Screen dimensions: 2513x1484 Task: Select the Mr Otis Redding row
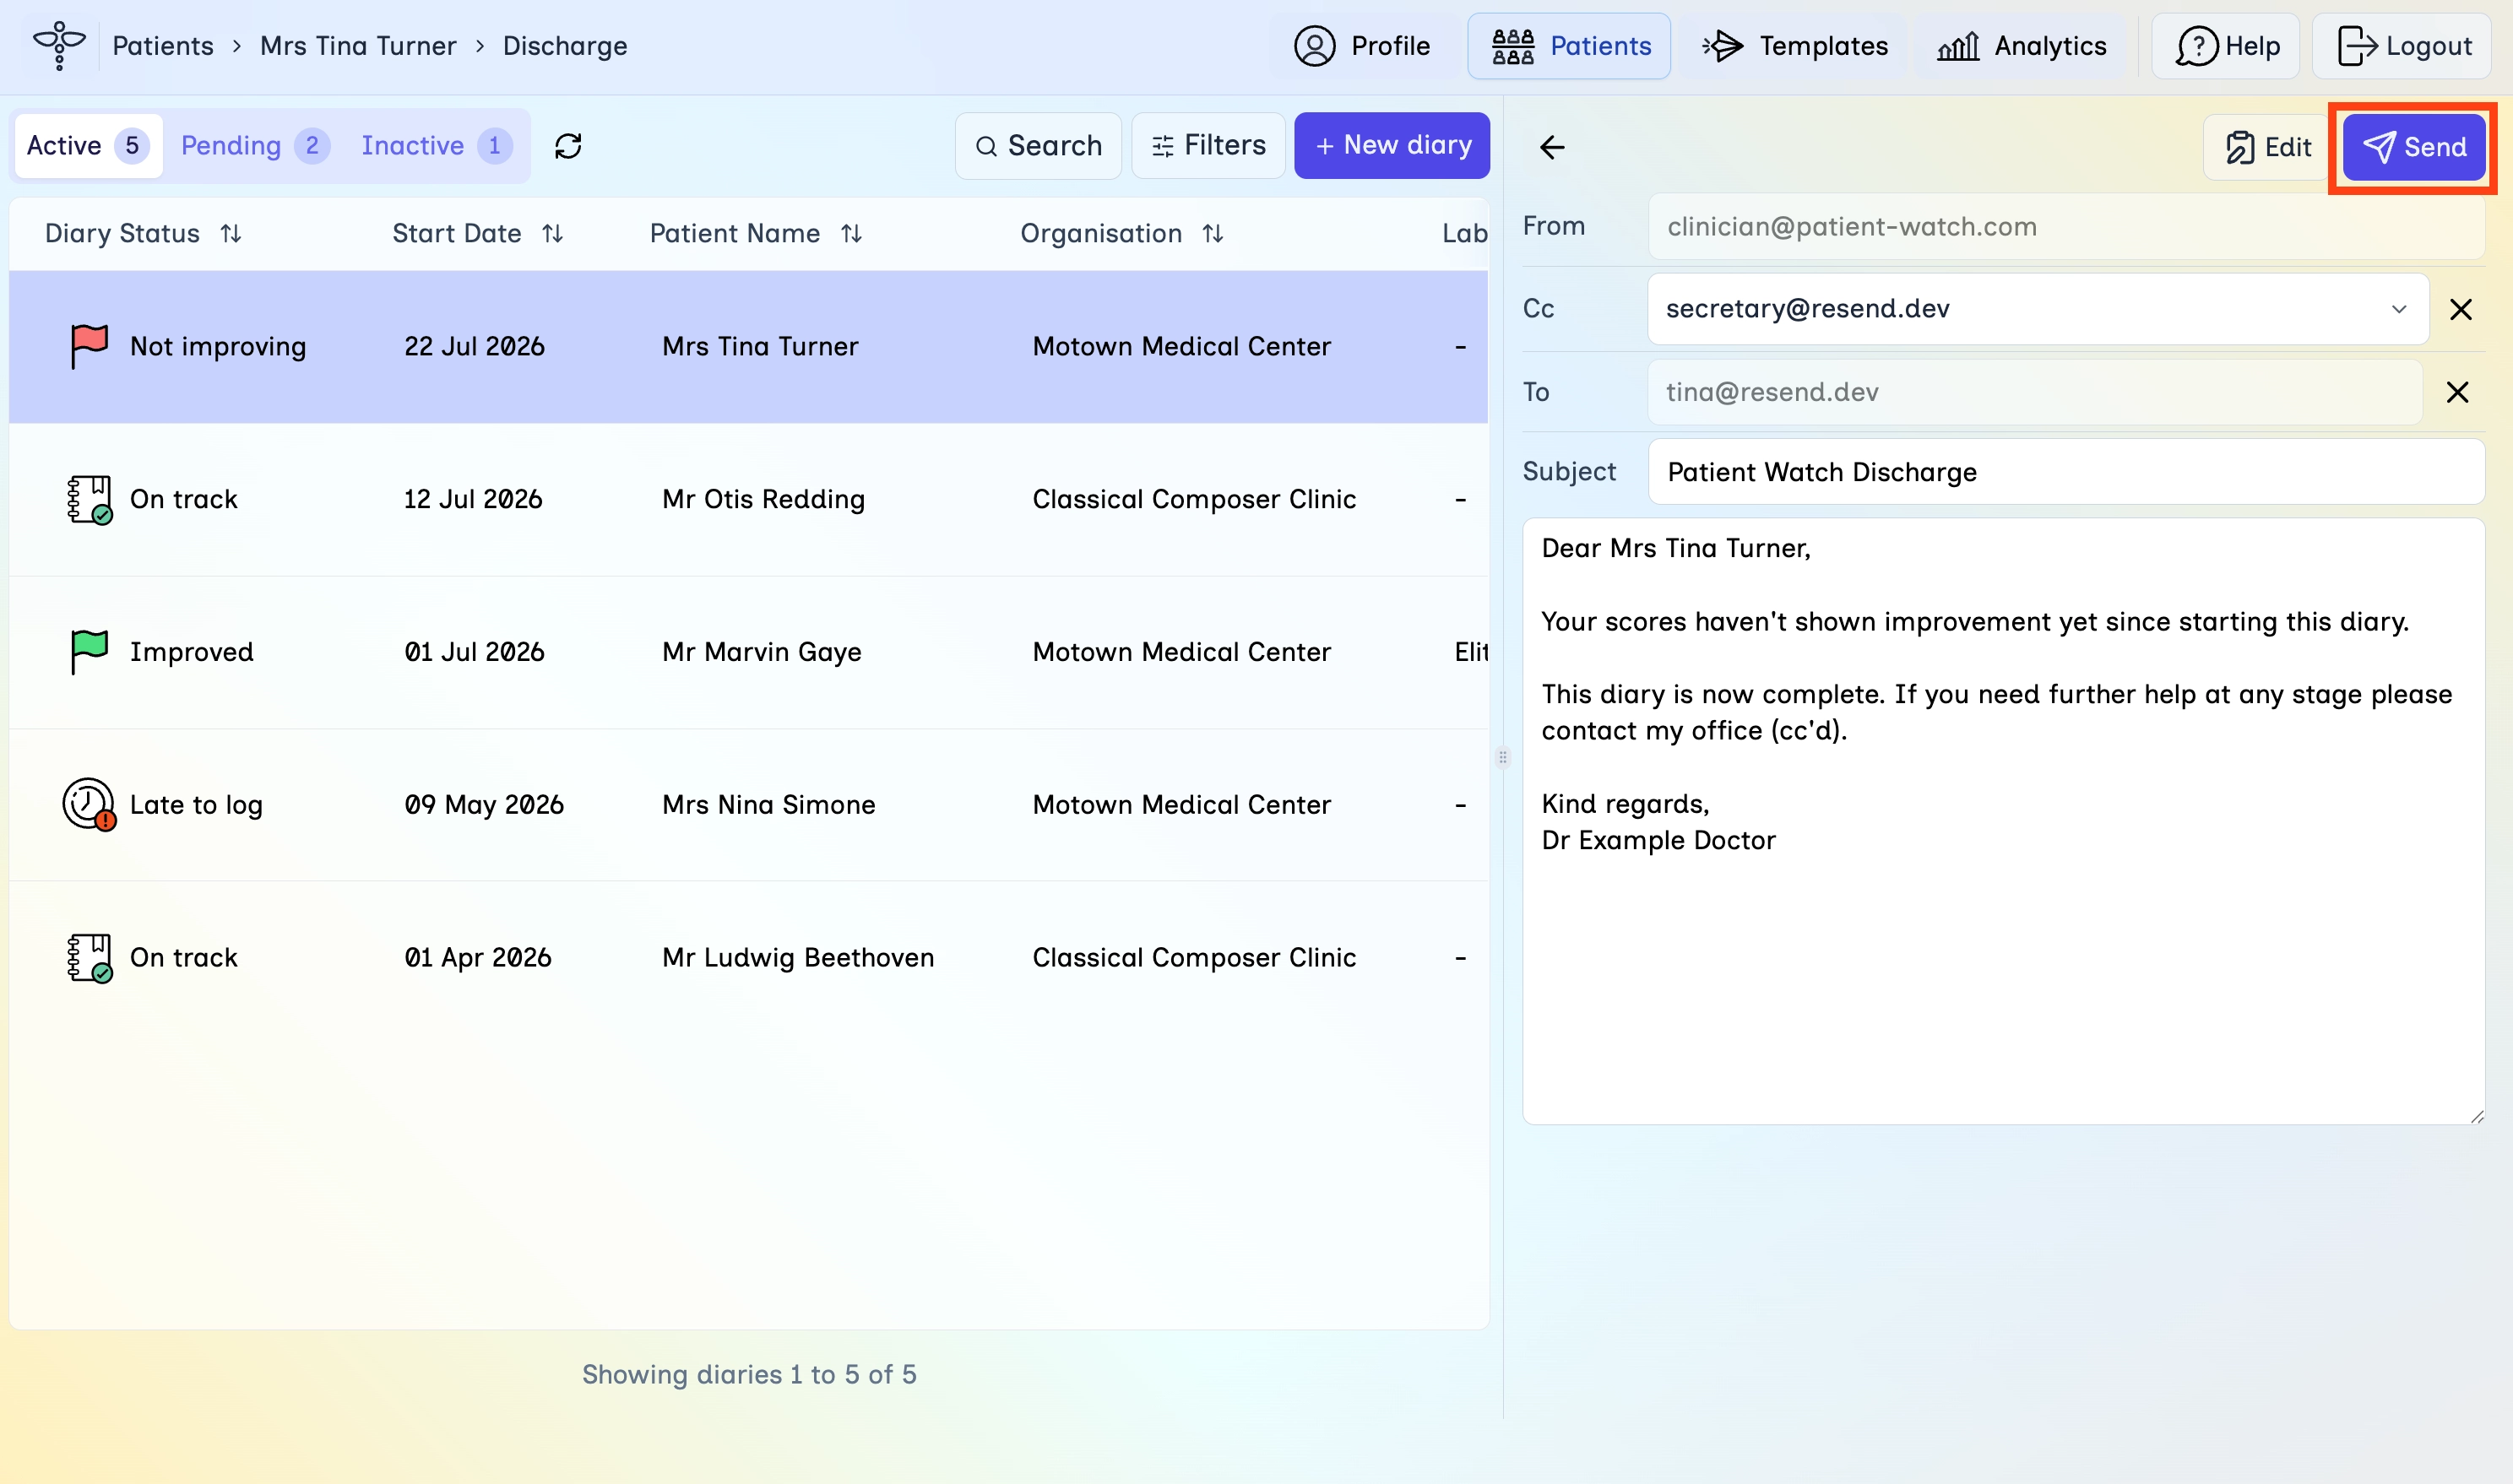click(748, 499)
